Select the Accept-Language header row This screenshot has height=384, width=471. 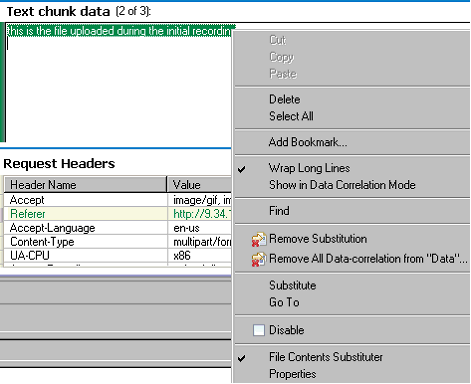117,228
